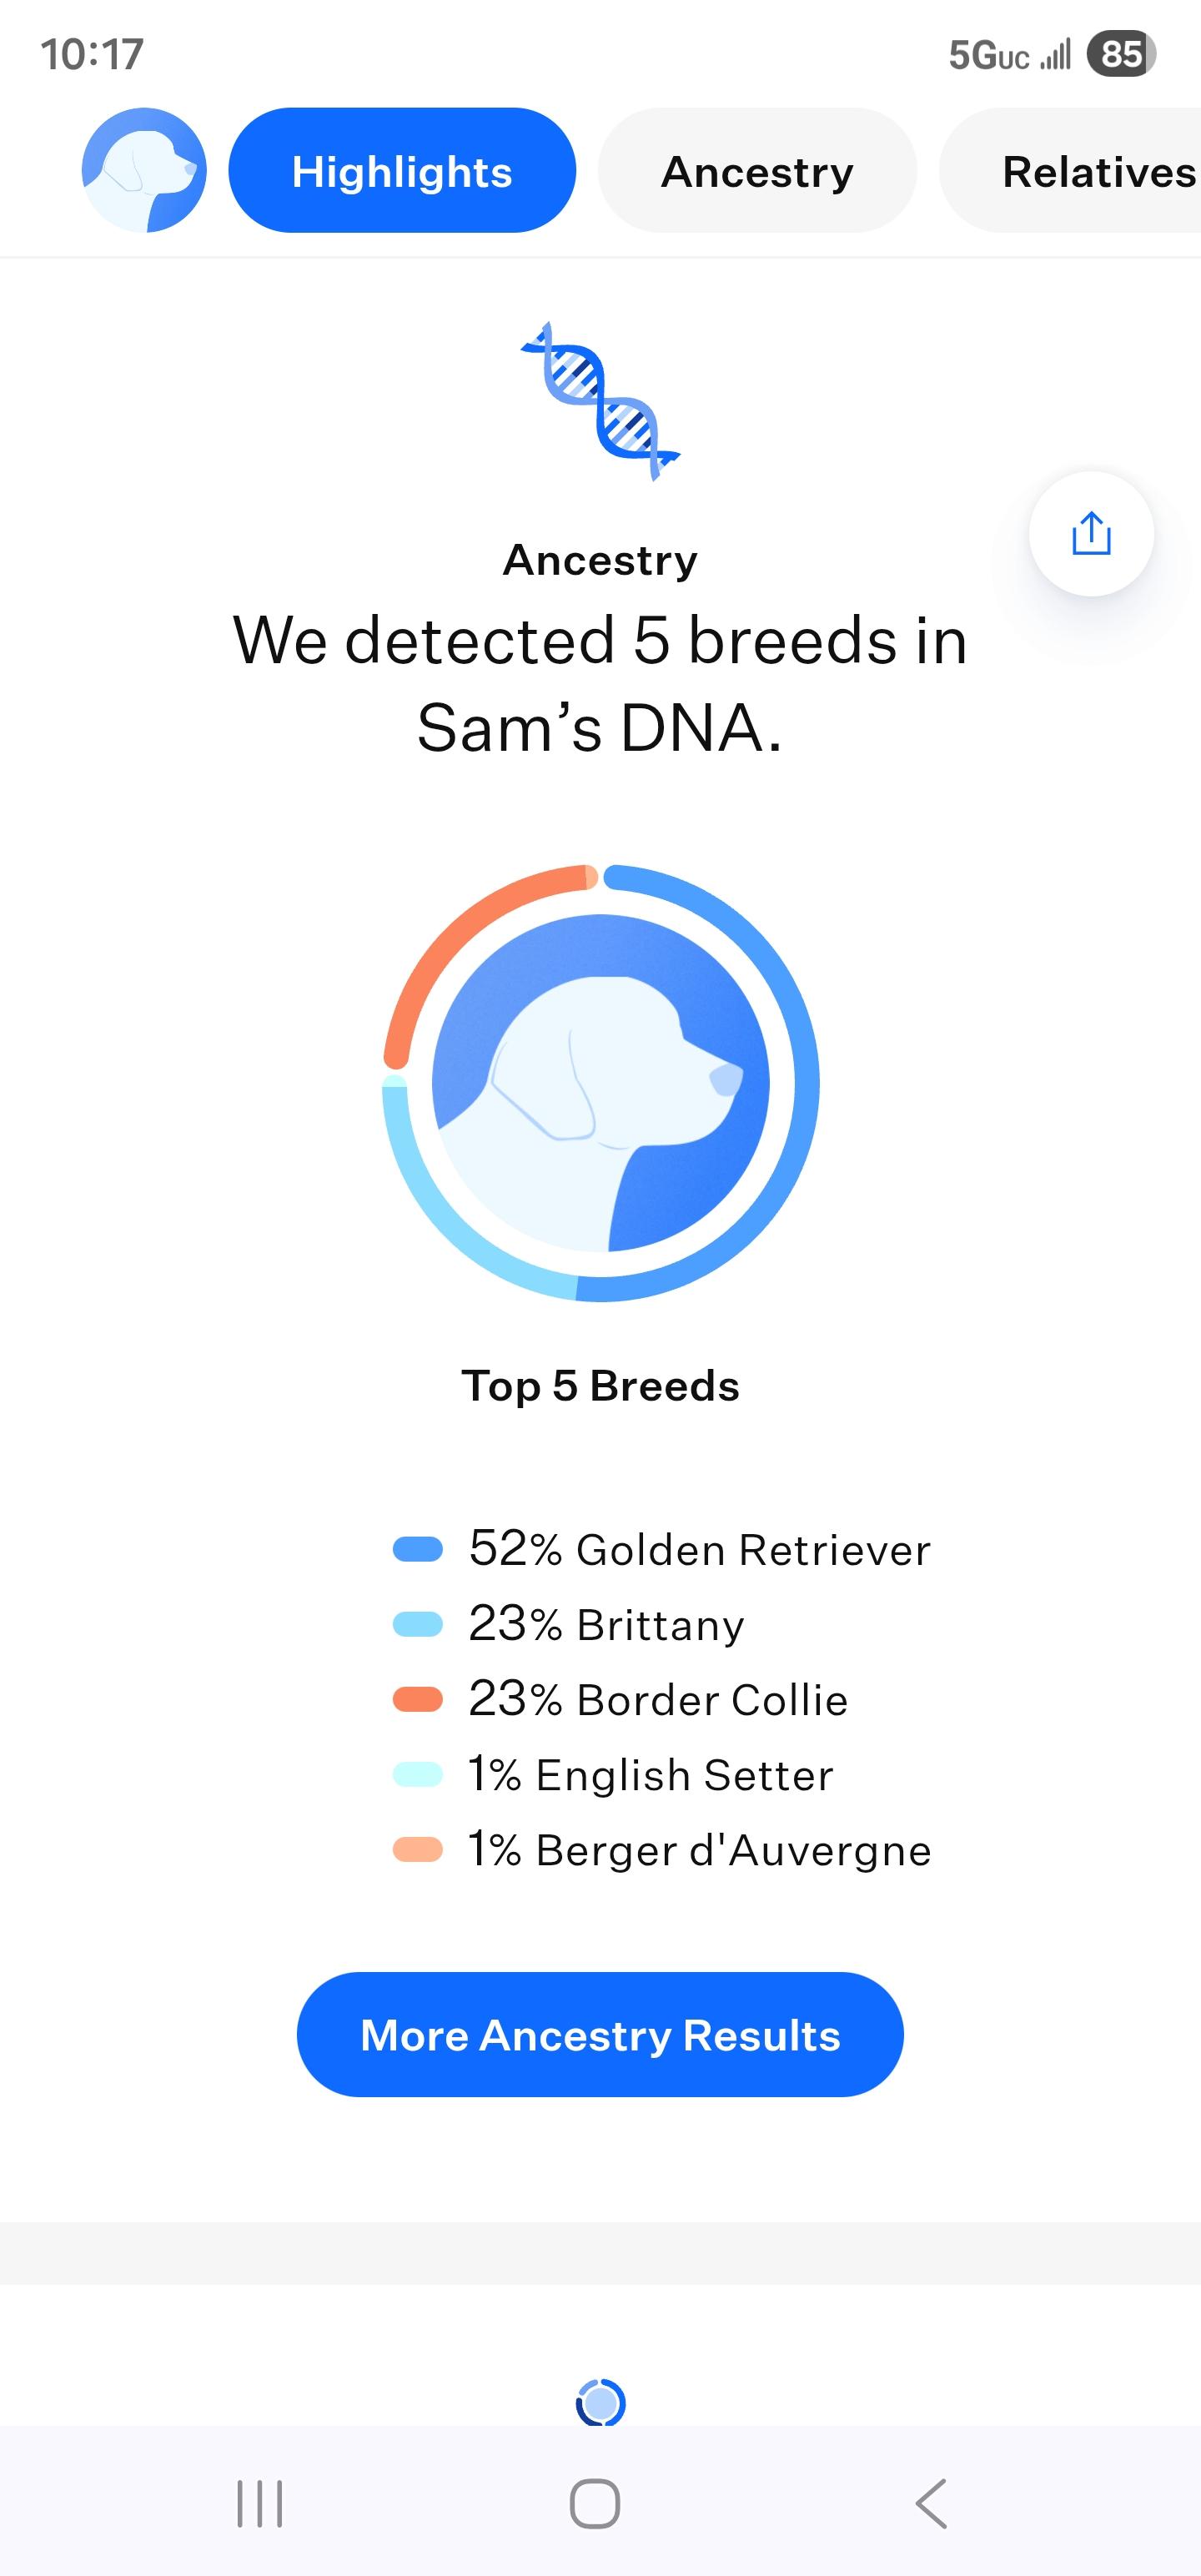This screenshot has width=1201, height=2576.
Task: Click the orange Border Collie color swatch
Action: pyautogui.click(x=417, y=1699)
